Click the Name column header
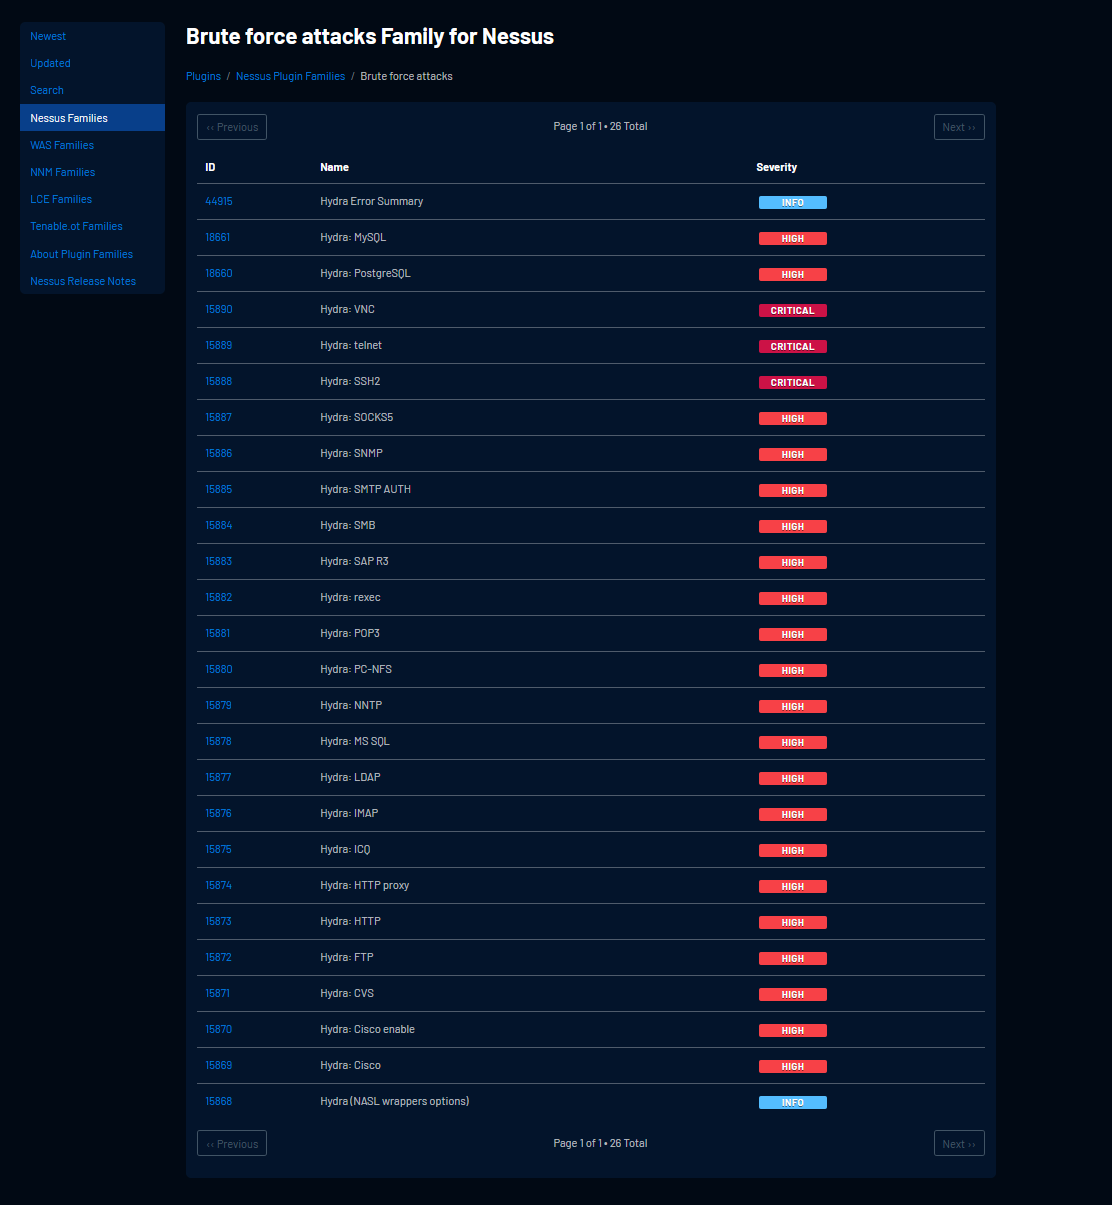The height and width of the screenshot is (1205, 1112). pyautogui.click(x=334, y=167)
